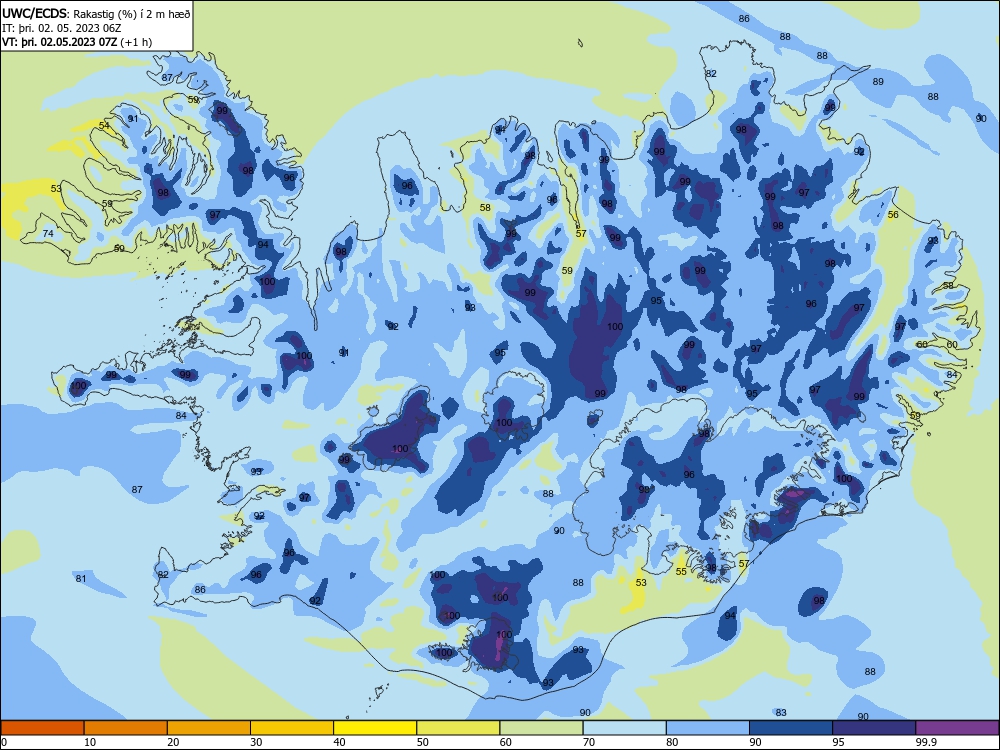
Task: Click the '0' legend tick label
Action: (x=4, y=742)
